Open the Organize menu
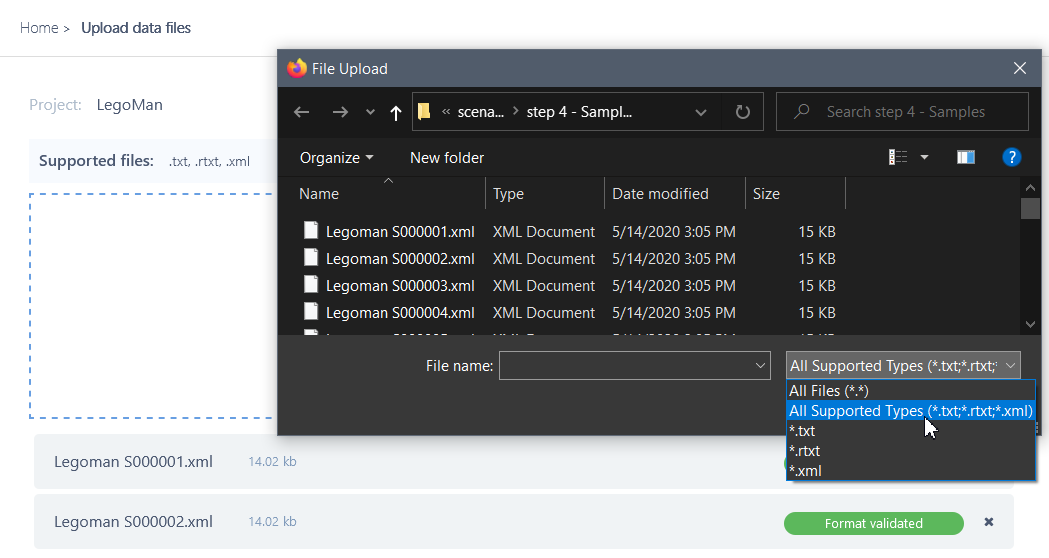Image resolution: width=1049 pixels, height=558 pixels. pos(336,157)
